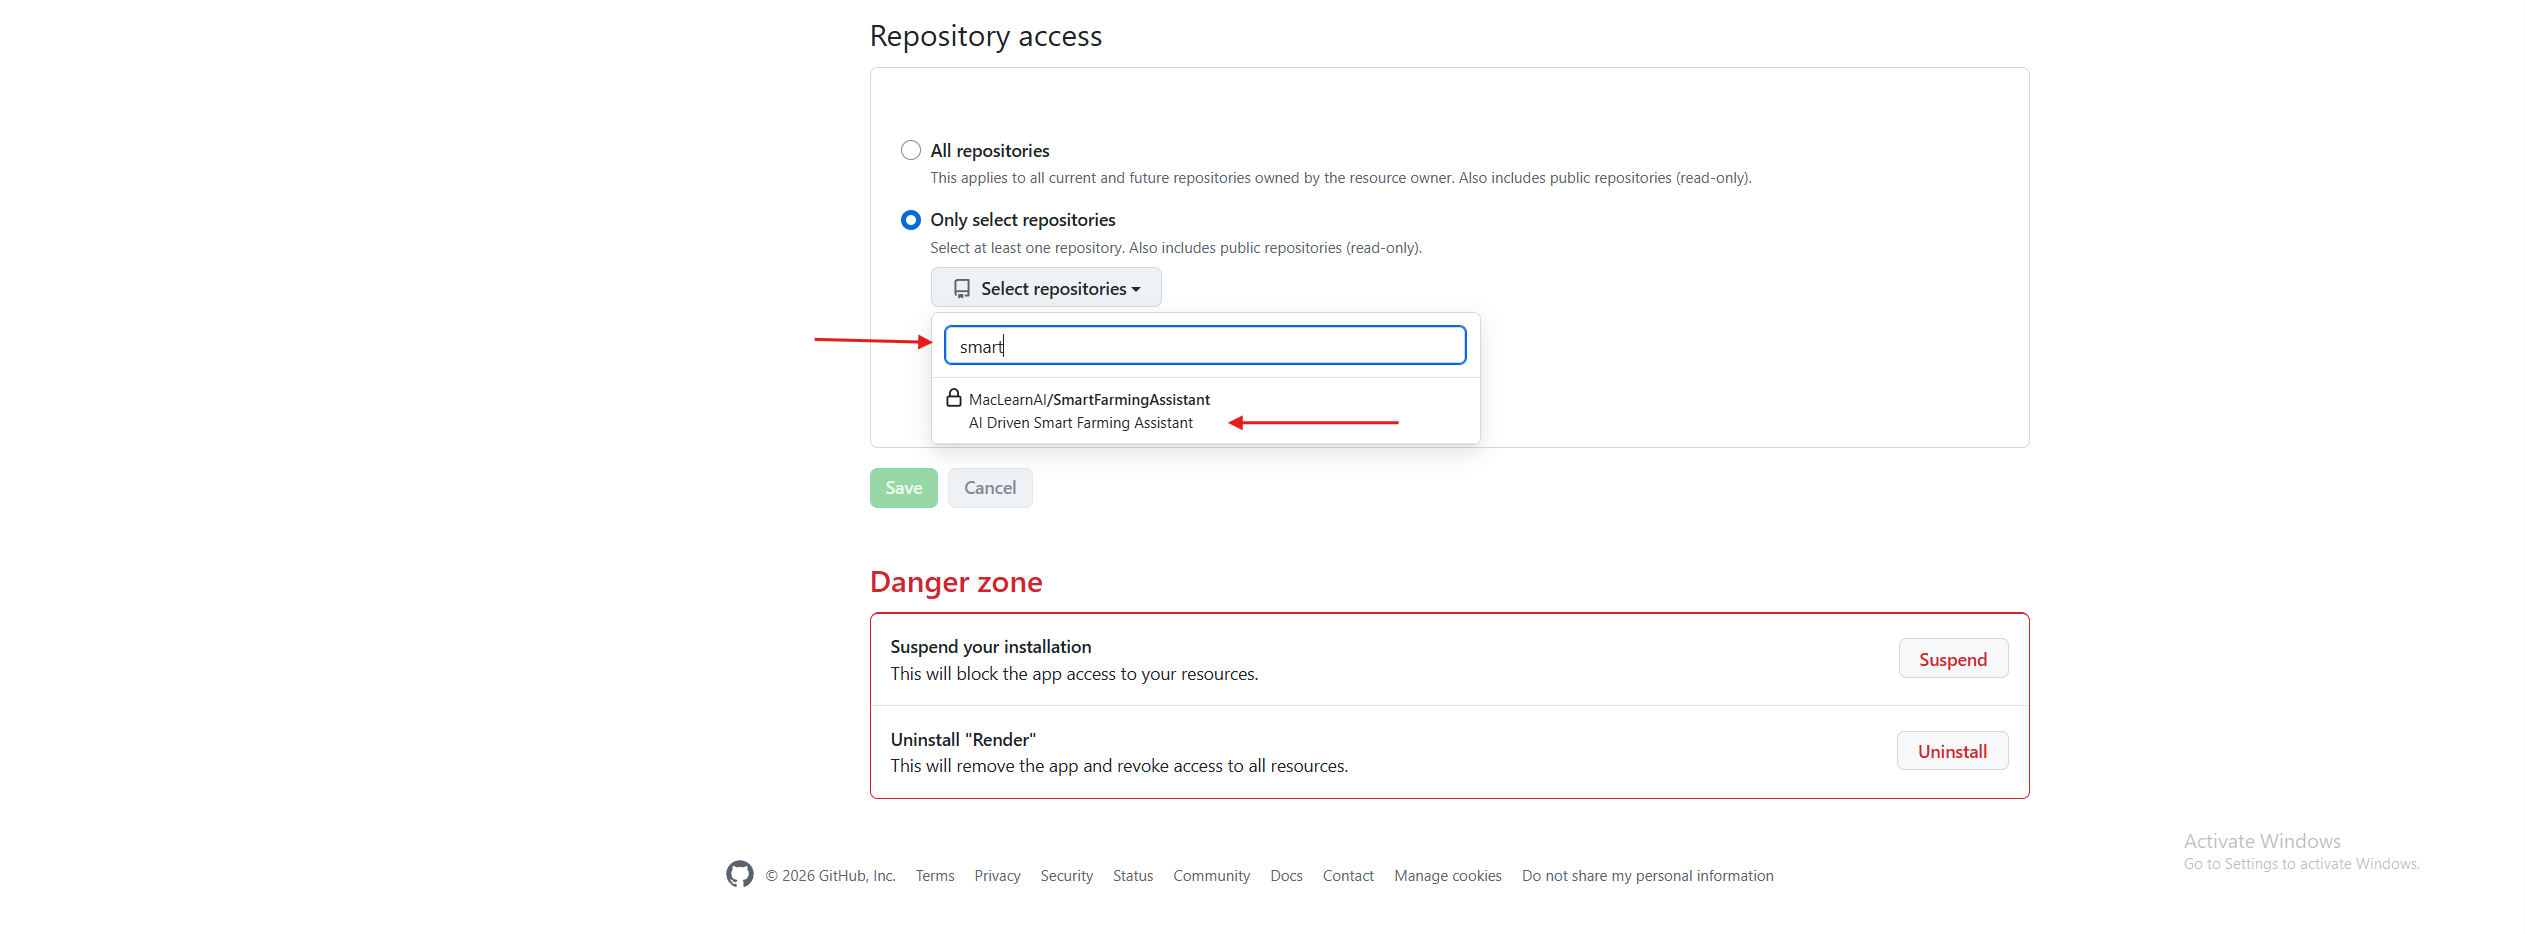Select the All repositories radio option
This screenshot has height=934, width=2525.
pos(910,151)
